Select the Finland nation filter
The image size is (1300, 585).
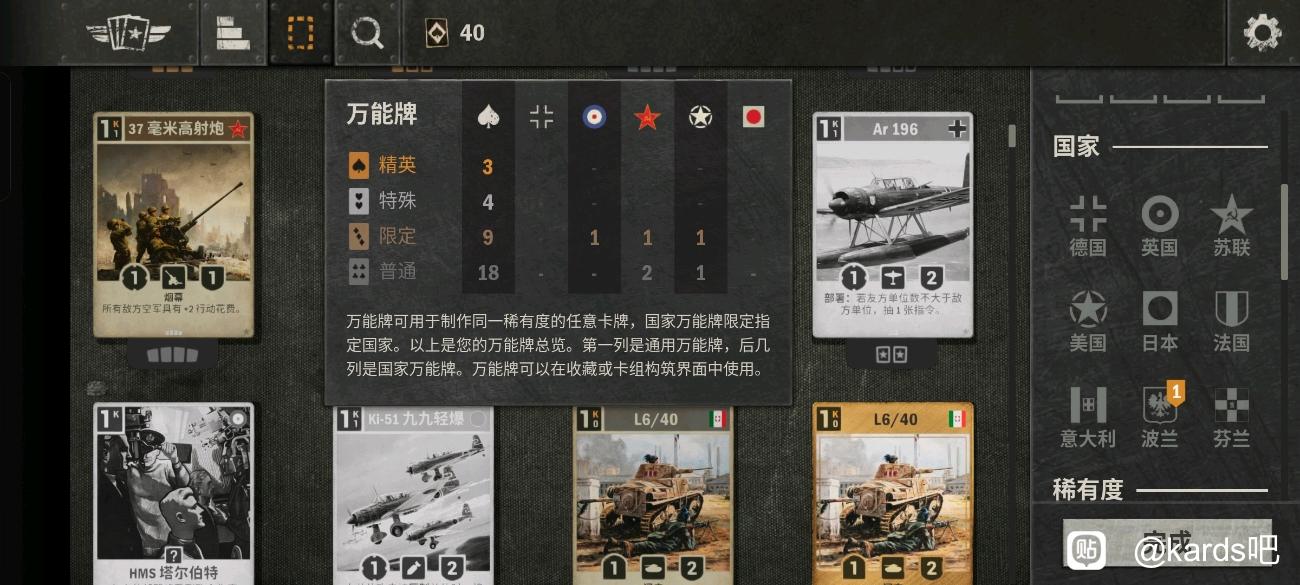point(1232,418)
